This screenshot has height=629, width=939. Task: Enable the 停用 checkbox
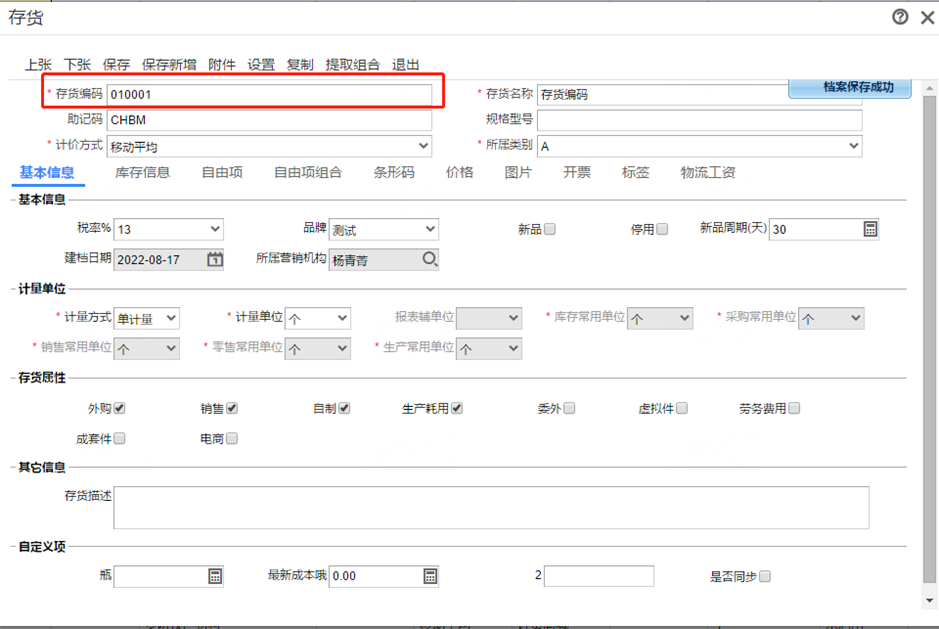[662, 229]
